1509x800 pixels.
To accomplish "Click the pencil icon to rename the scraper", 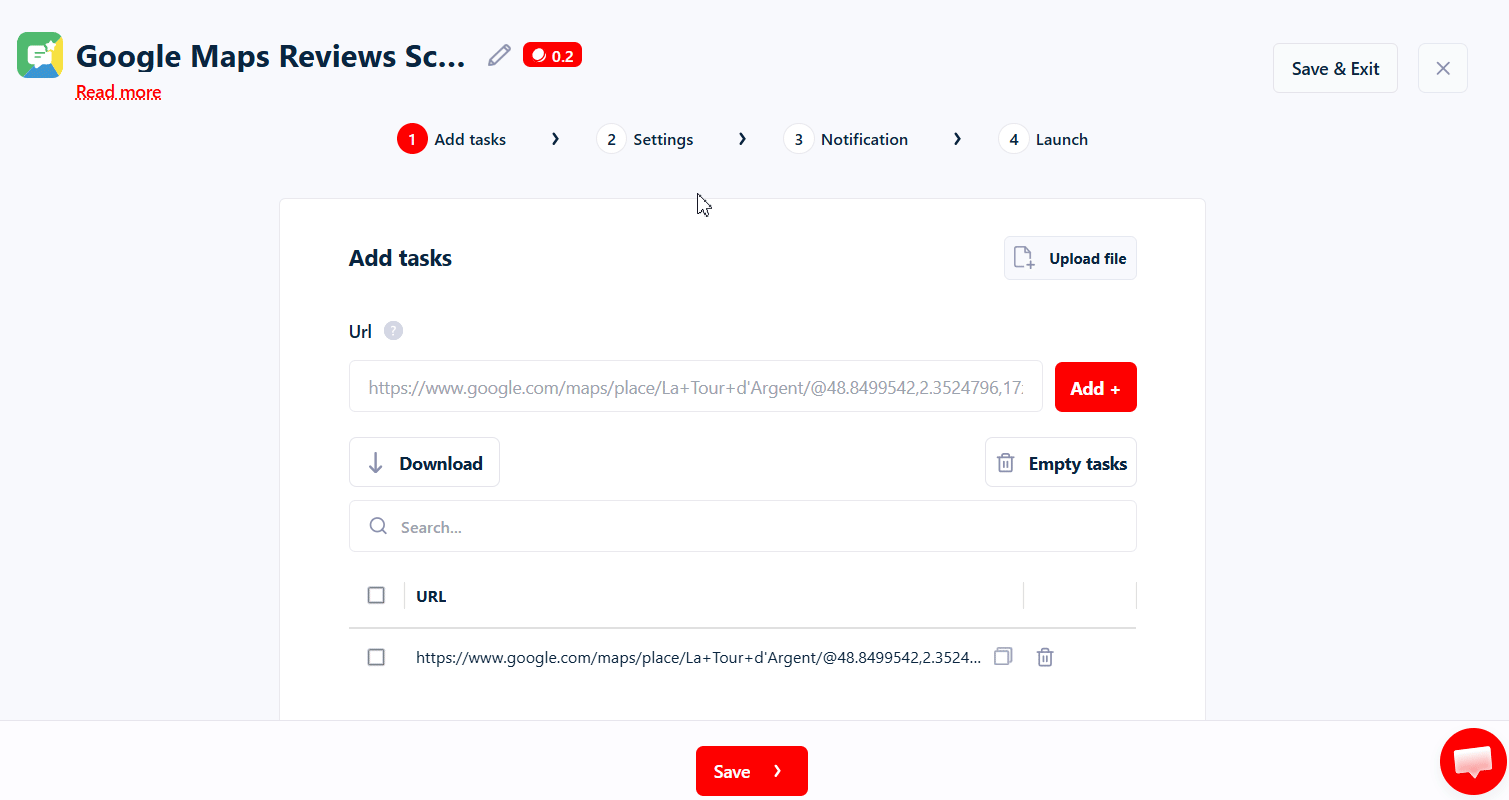I will click(x=498, y=55).
